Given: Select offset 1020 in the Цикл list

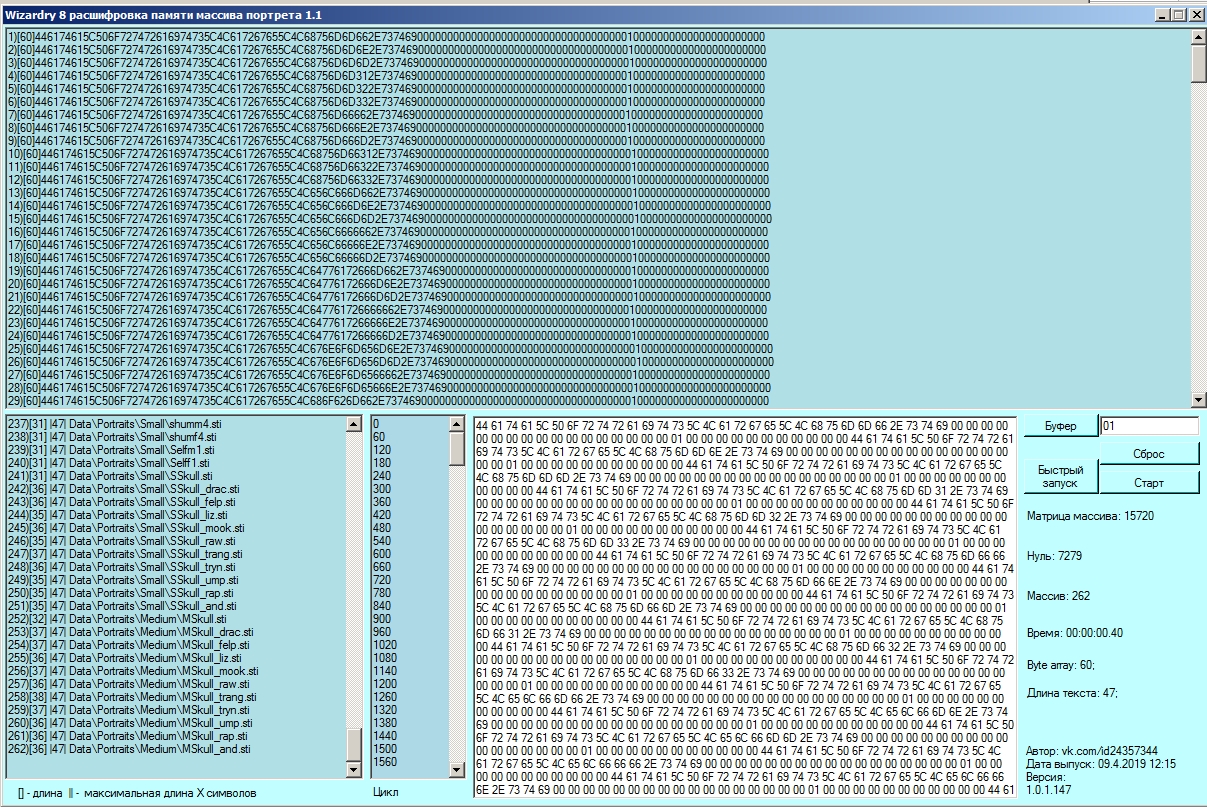Looking at the screenshot, I should (385, 645).
